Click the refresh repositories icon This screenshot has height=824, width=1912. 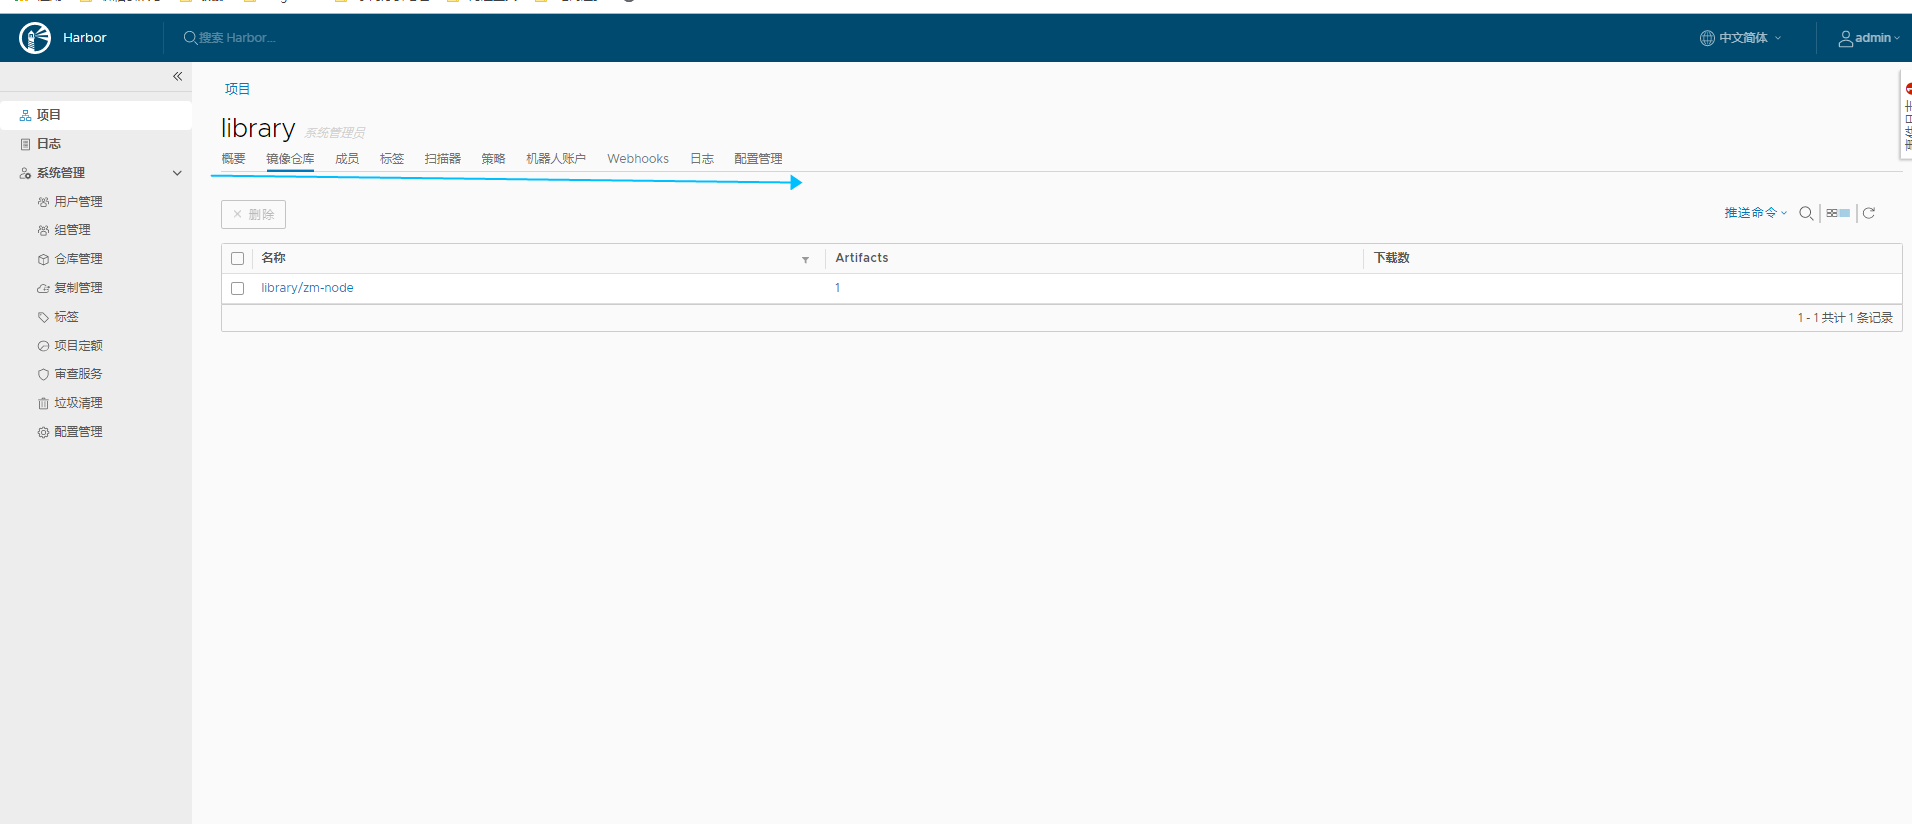1868,213
